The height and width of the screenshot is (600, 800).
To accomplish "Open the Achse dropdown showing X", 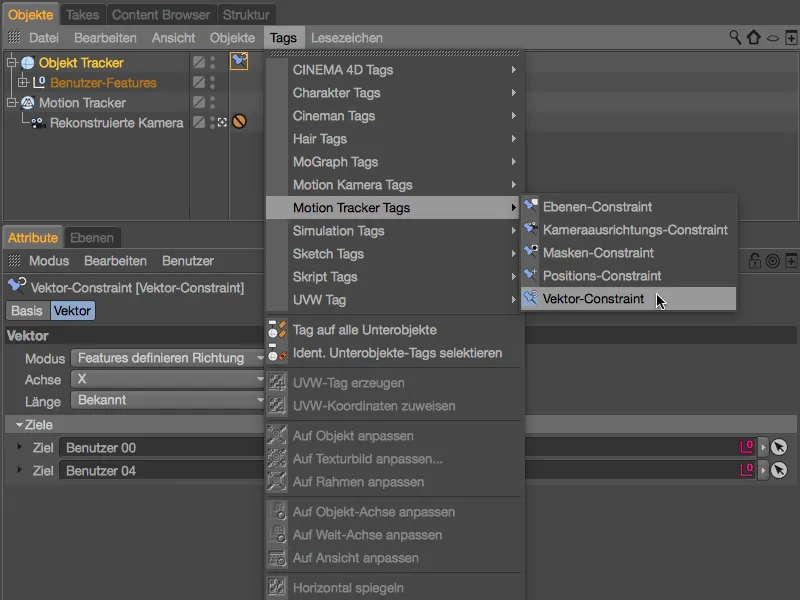I will (x=167, y=379).
